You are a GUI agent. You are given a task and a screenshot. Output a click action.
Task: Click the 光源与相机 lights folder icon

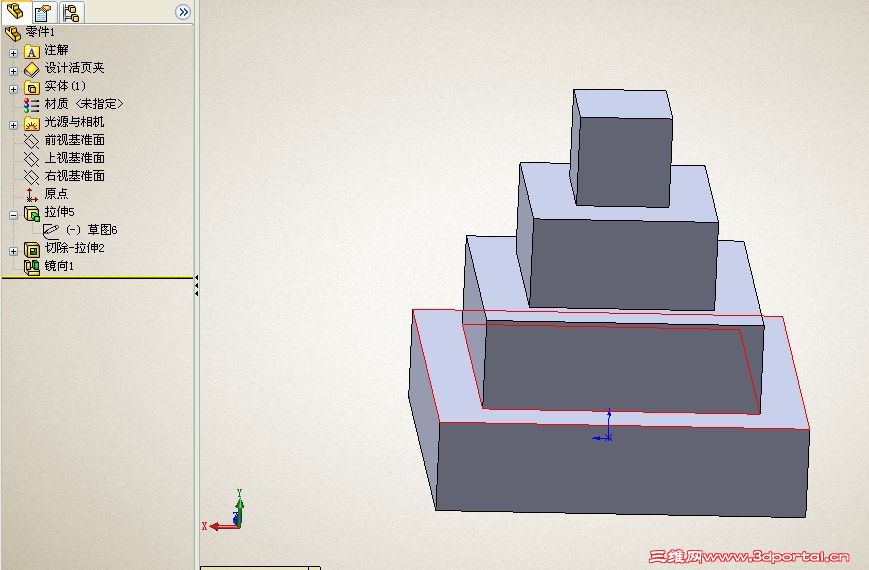pos(32,123)
